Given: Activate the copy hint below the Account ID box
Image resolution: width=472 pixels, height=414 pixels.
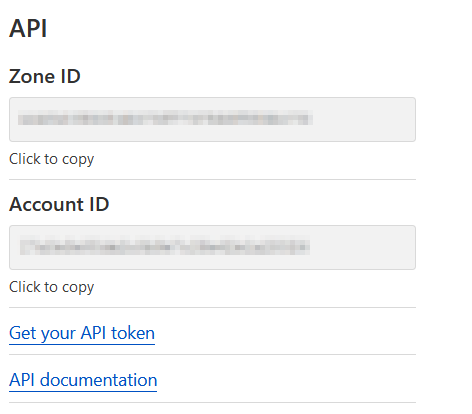Looking at the screenshot, I should click(51, 287).
